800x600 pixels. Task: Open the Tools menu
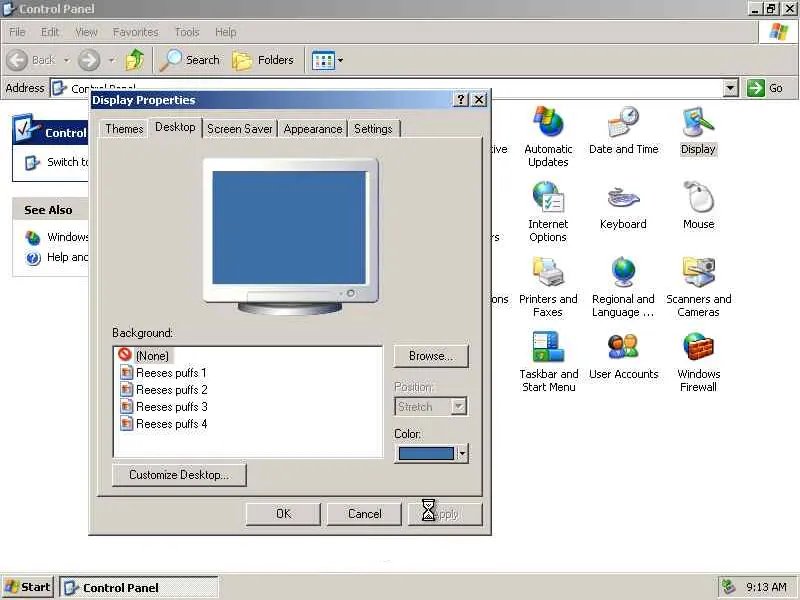pos(187,32)
